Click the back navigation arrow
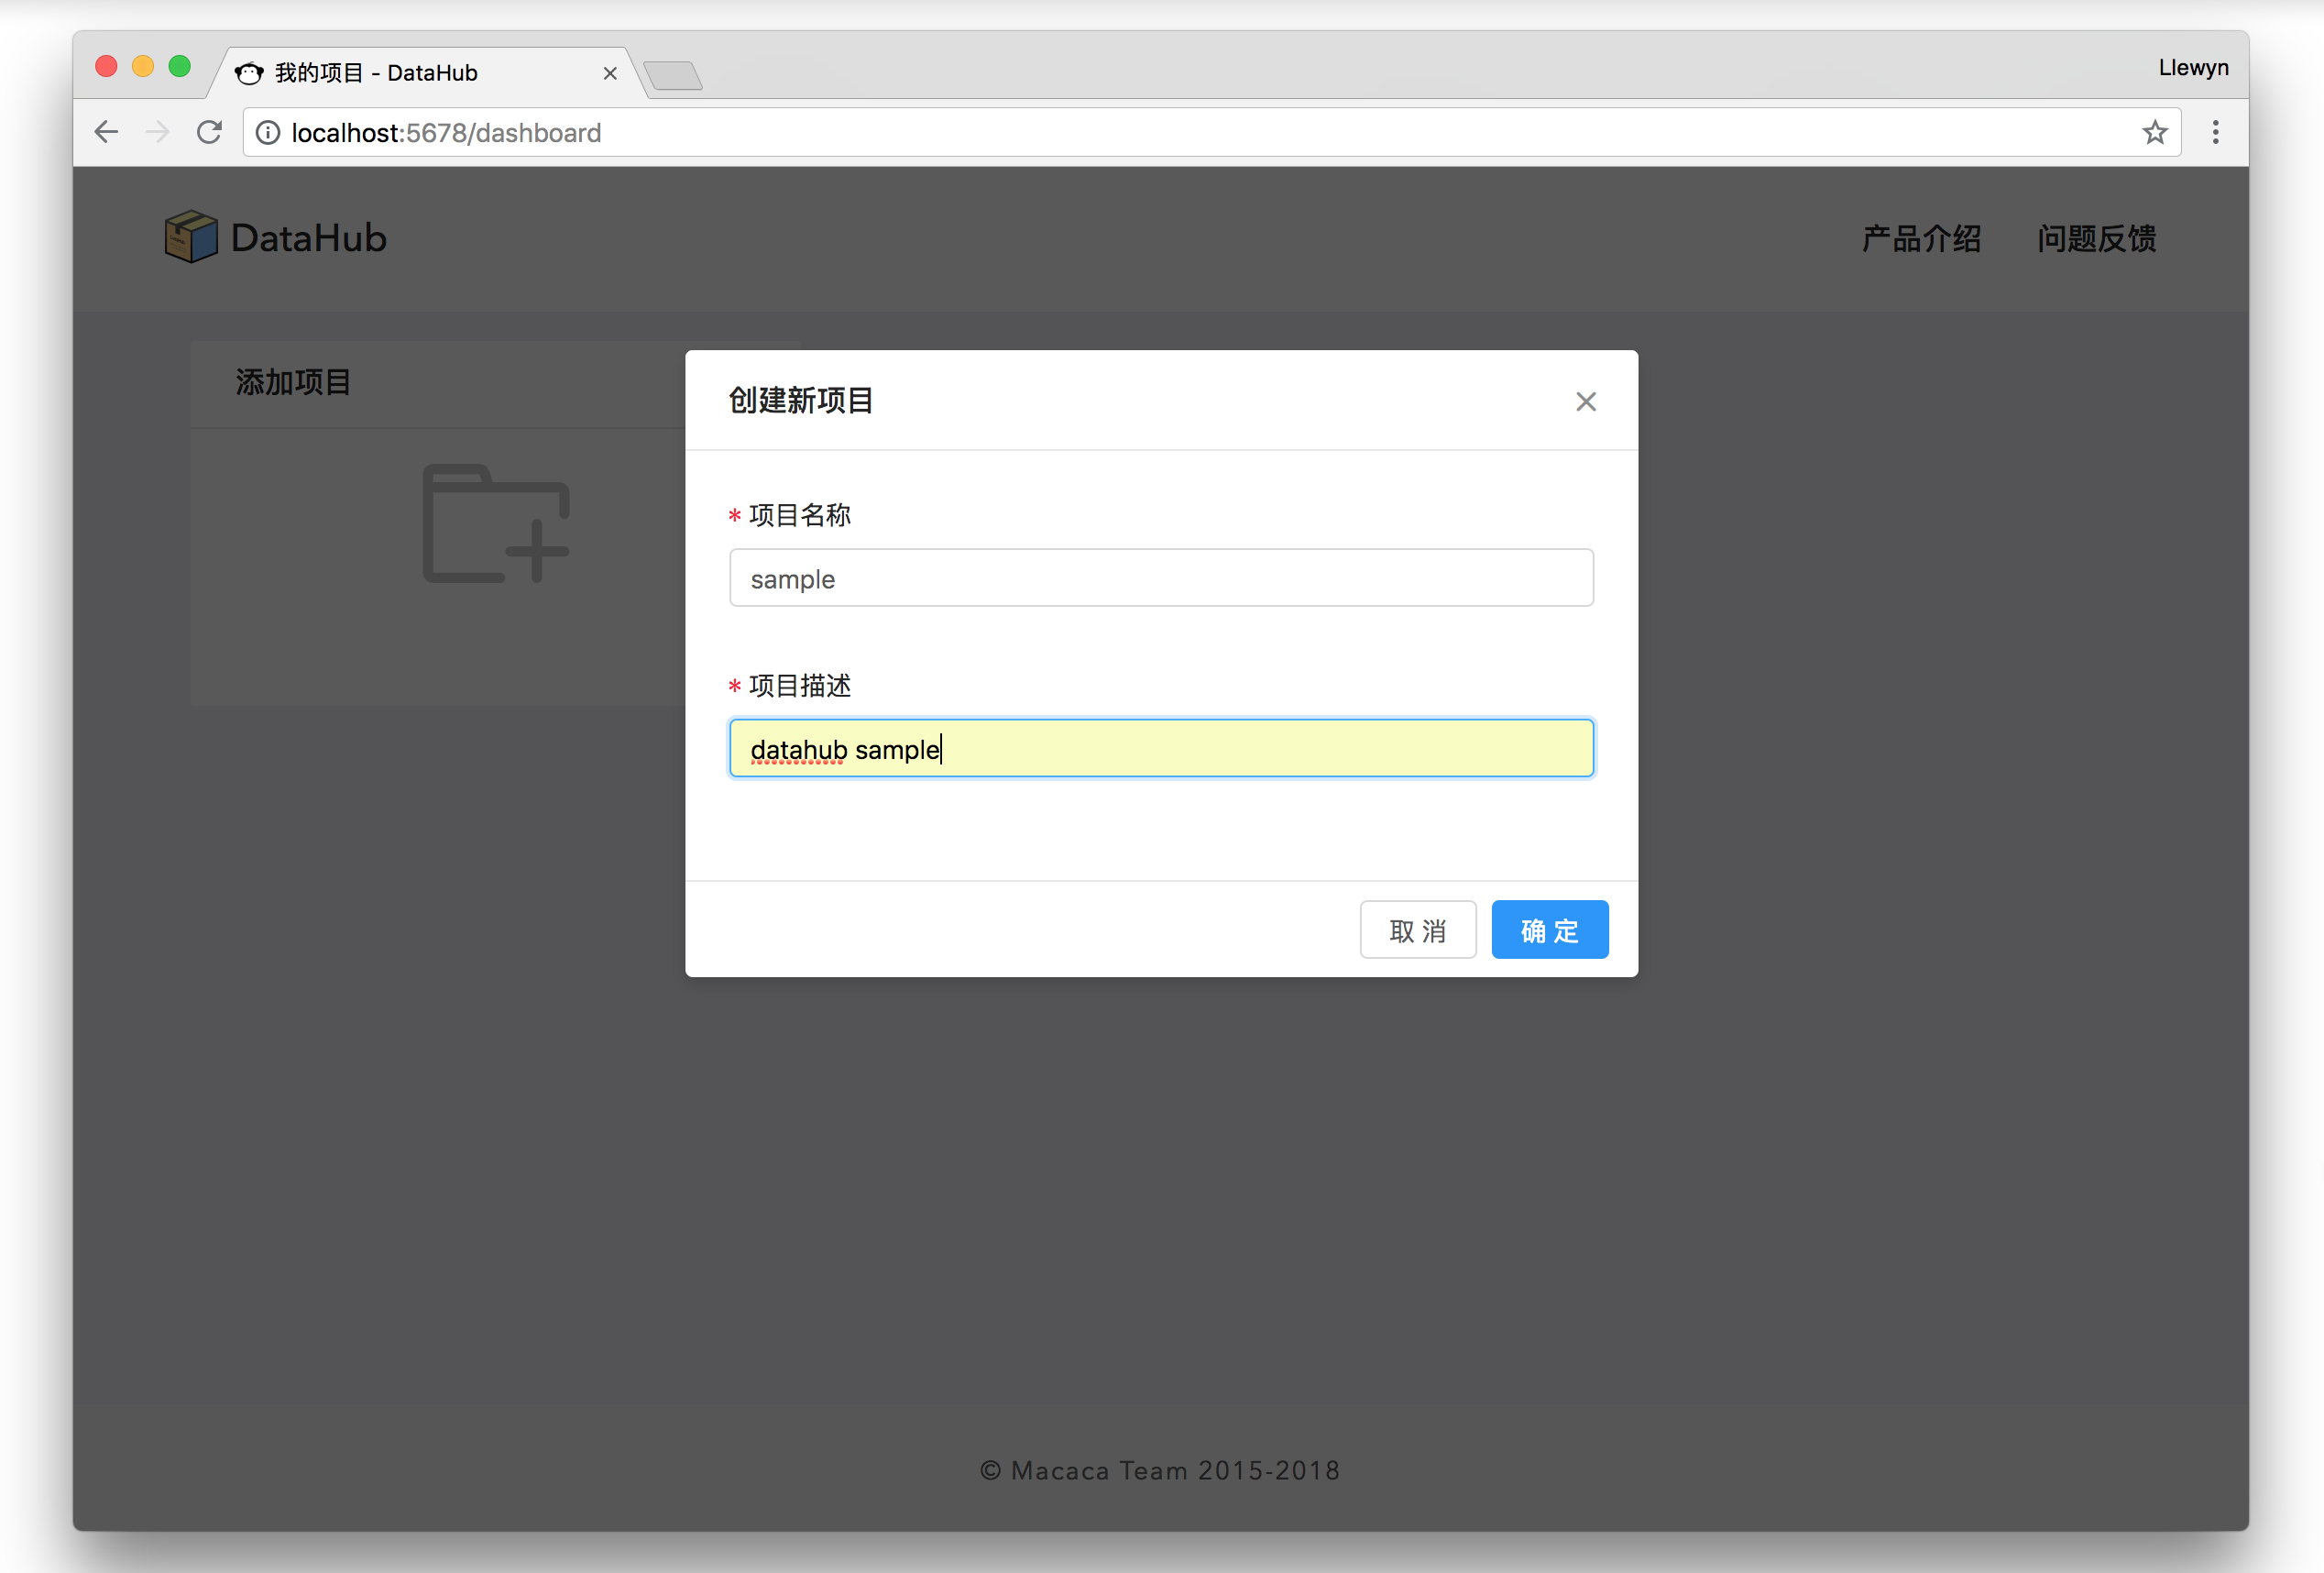This screenshot has width=2324, height=1573. pyautogui.click(x=105, y=131)
